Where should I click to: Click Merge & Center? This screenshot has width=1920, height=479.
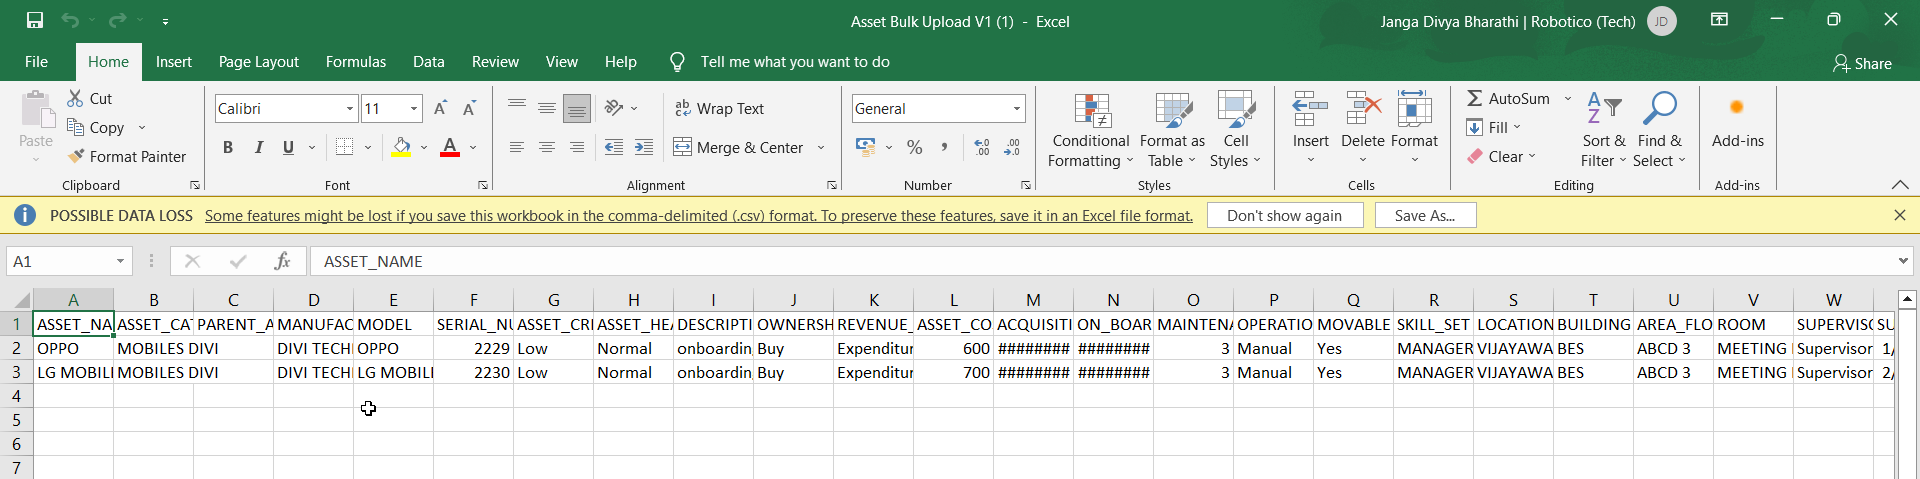(x=739, y=147)
